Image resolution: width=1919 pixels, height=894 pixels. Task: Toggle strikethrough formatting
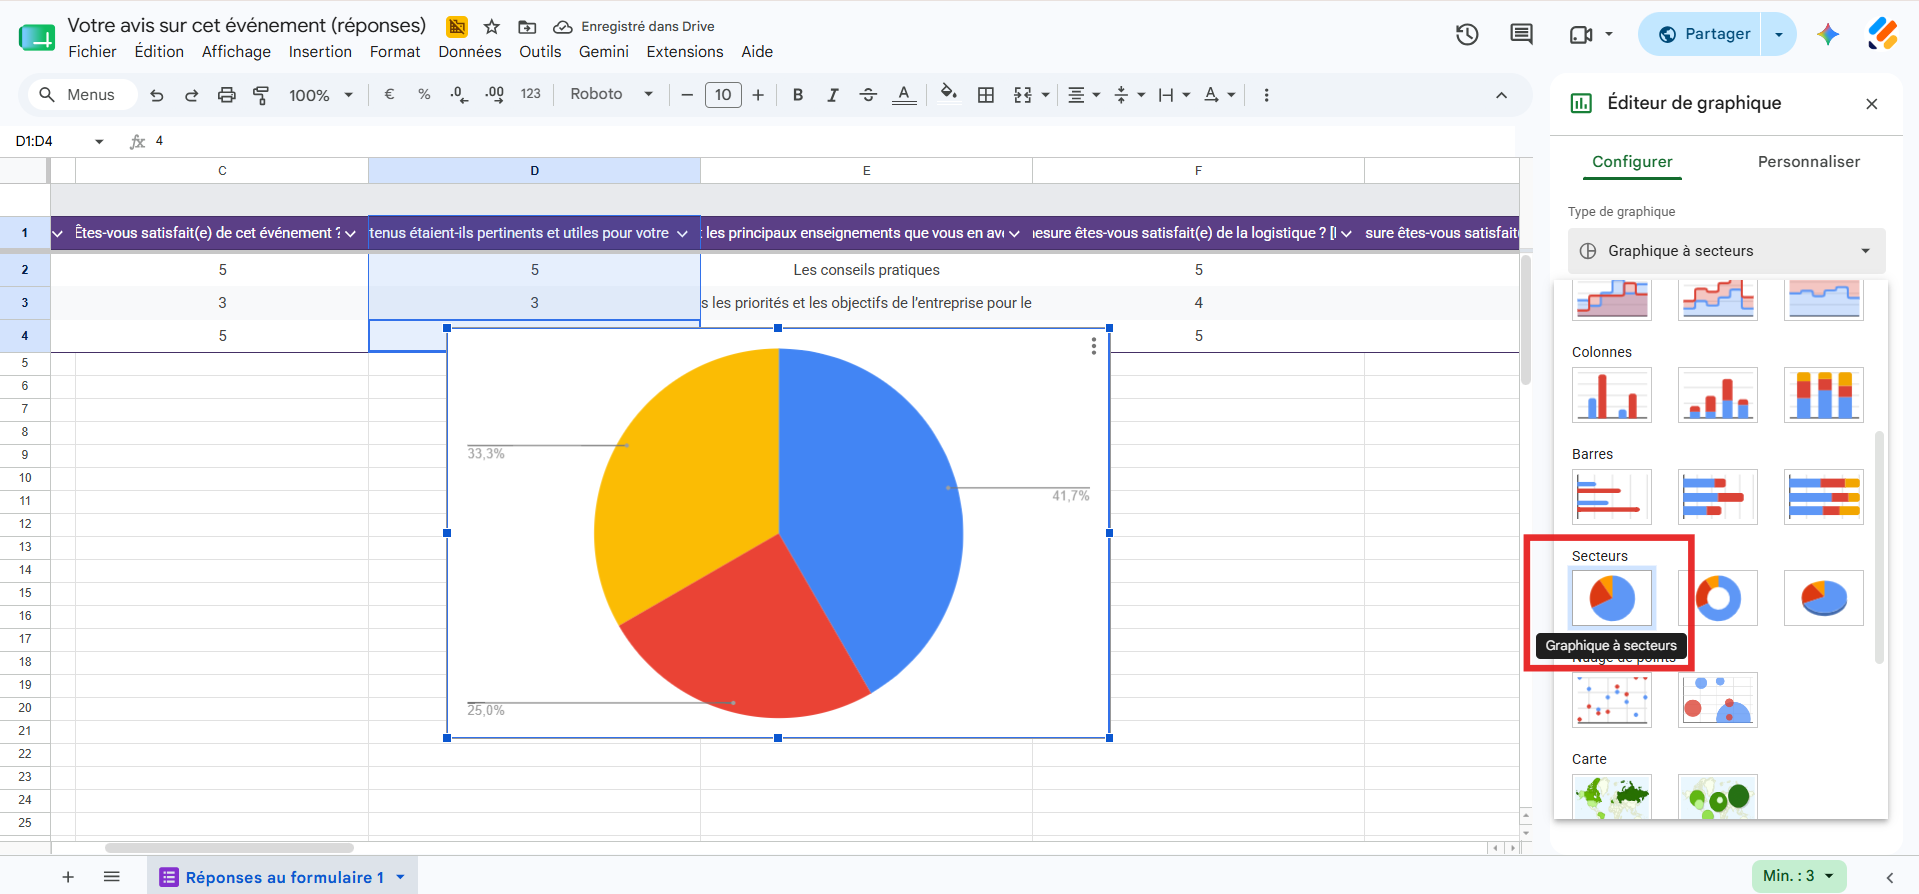point(868,95)
